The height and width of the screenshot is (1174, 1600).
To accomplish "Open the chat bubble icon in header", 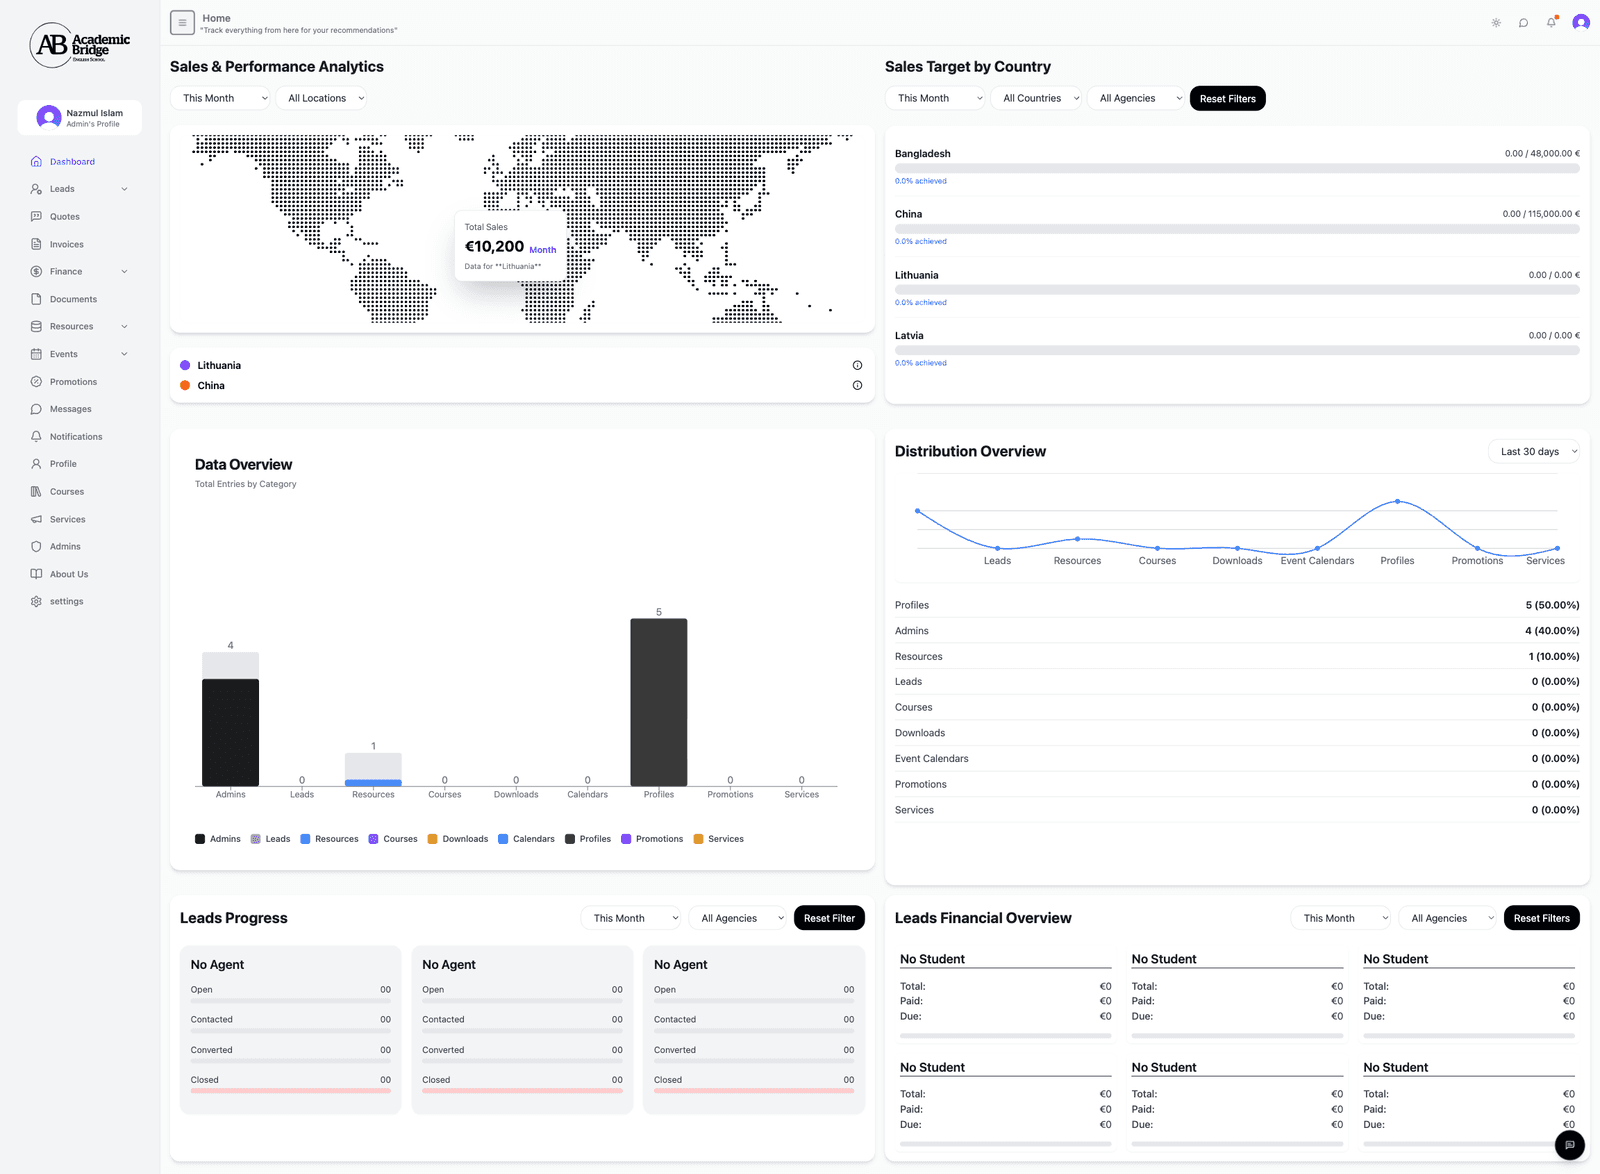I will point(1523,23).
